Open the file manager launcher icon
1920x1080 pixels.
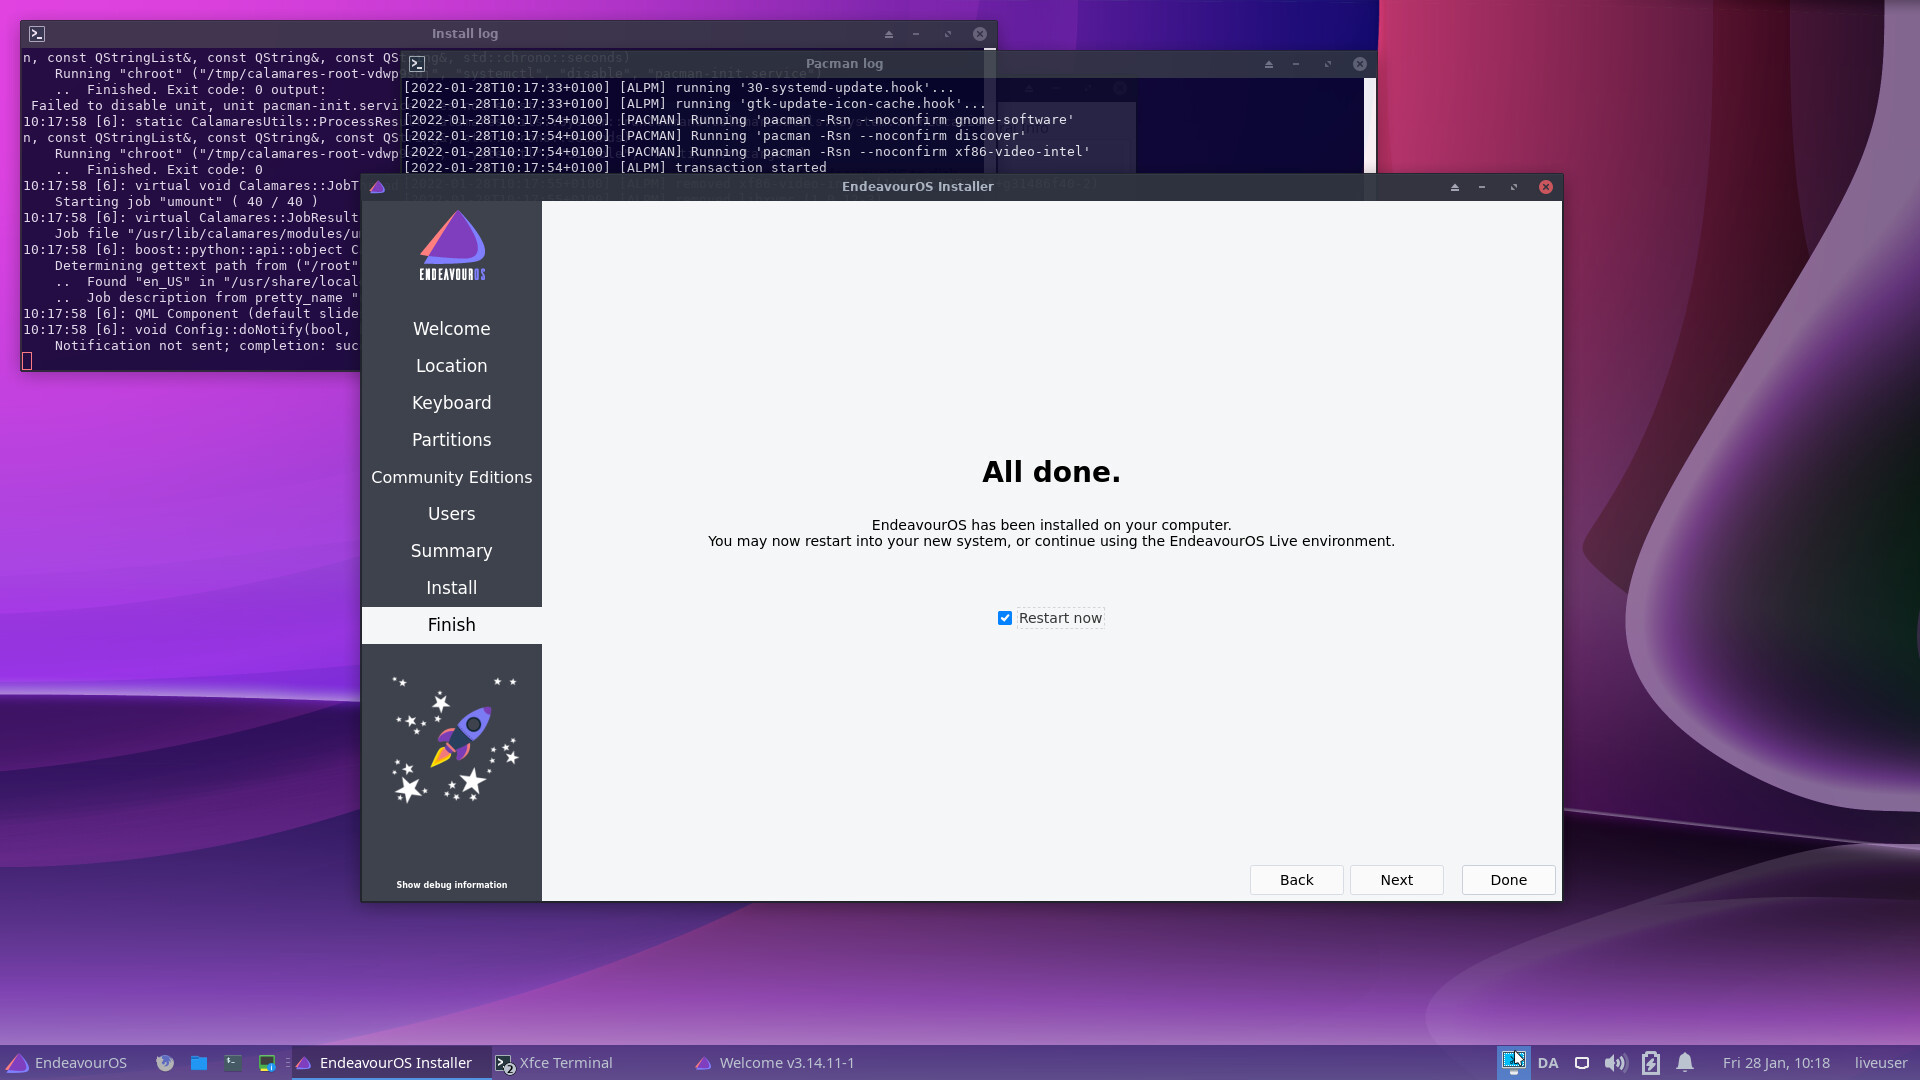(x=199, y=1063)
